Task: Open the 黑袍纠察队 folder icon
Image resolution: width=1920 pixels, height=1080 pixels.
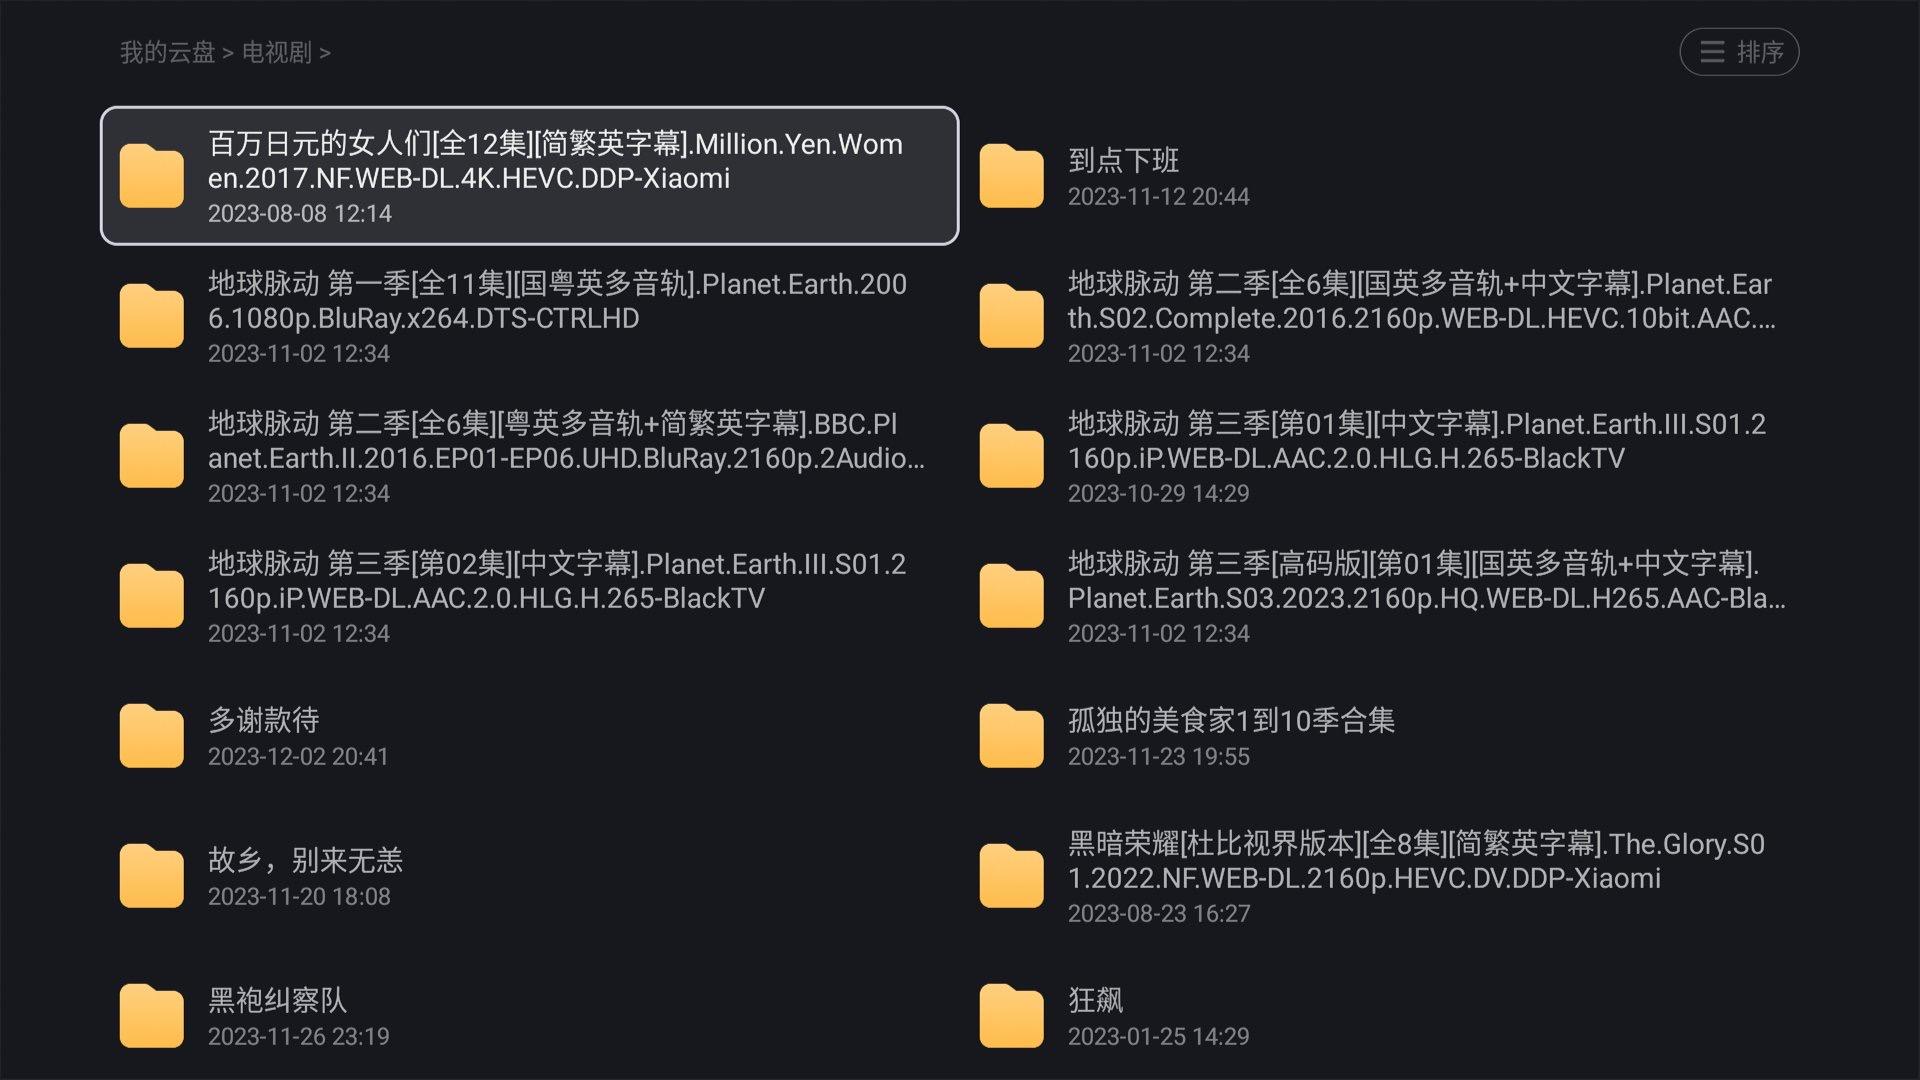Action: (x=151, y=1015)
